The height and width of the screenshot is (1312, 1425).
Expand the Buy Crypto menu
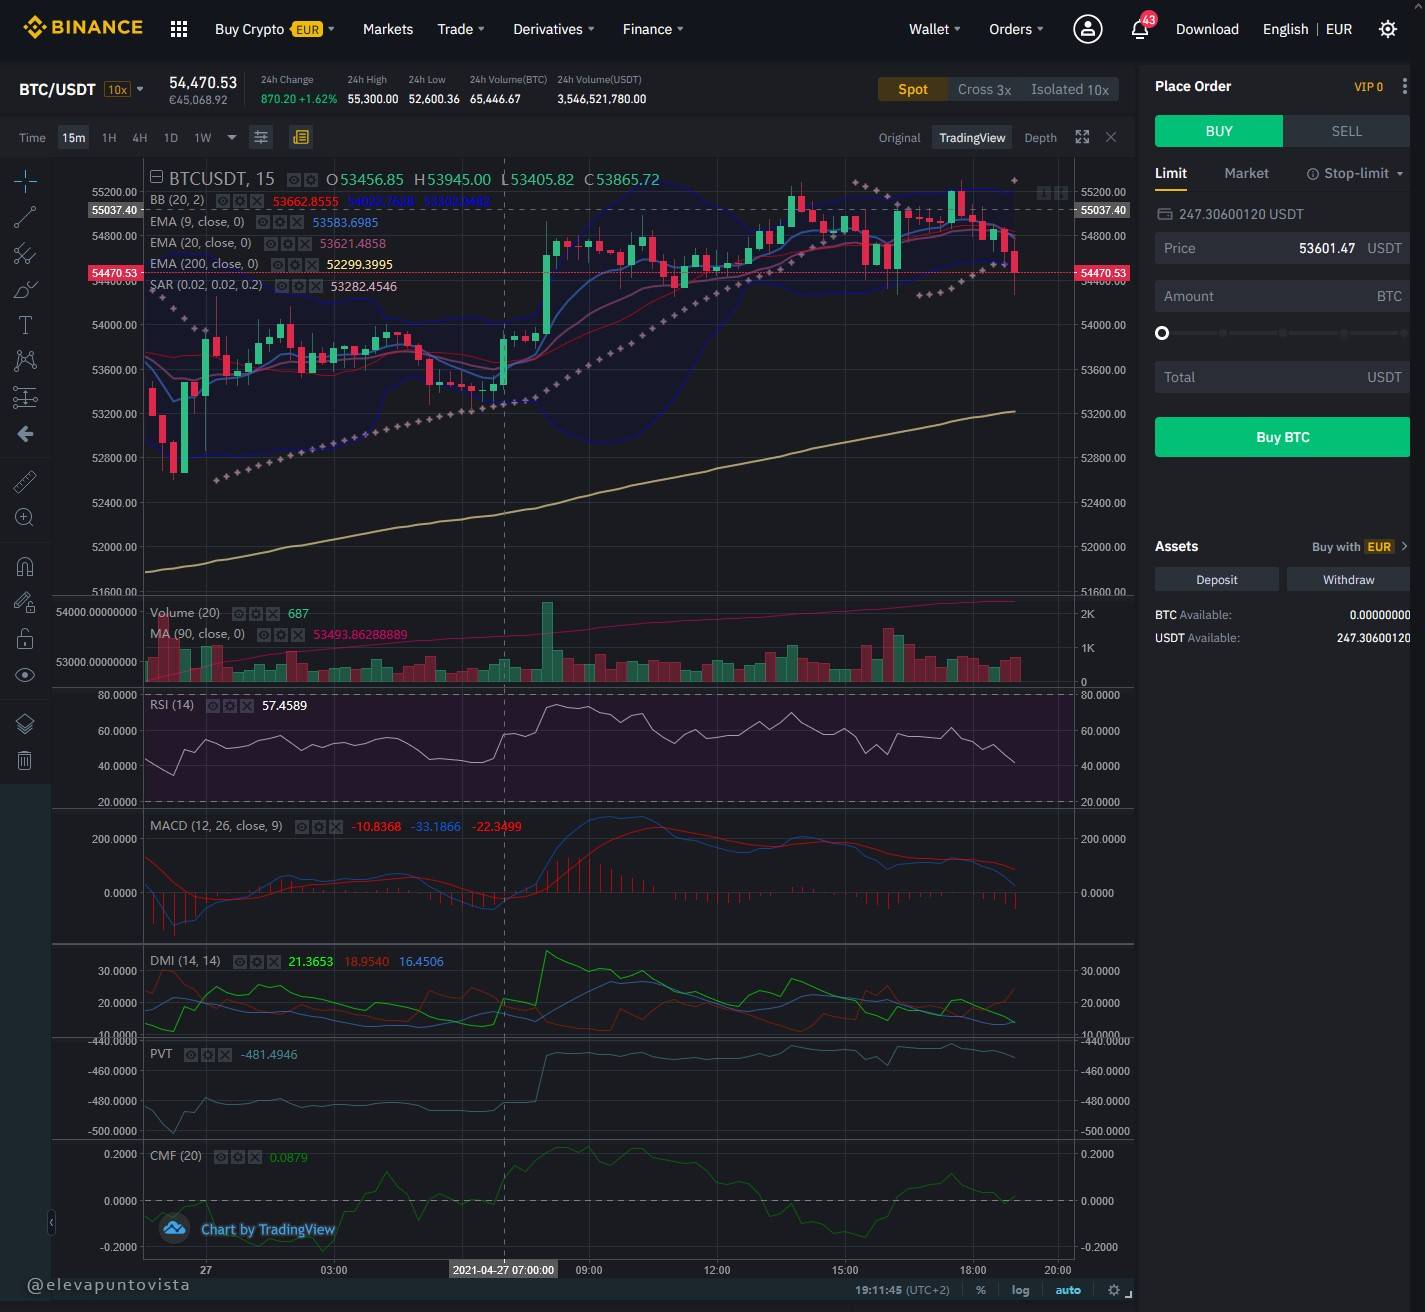[x=275, y=29]
